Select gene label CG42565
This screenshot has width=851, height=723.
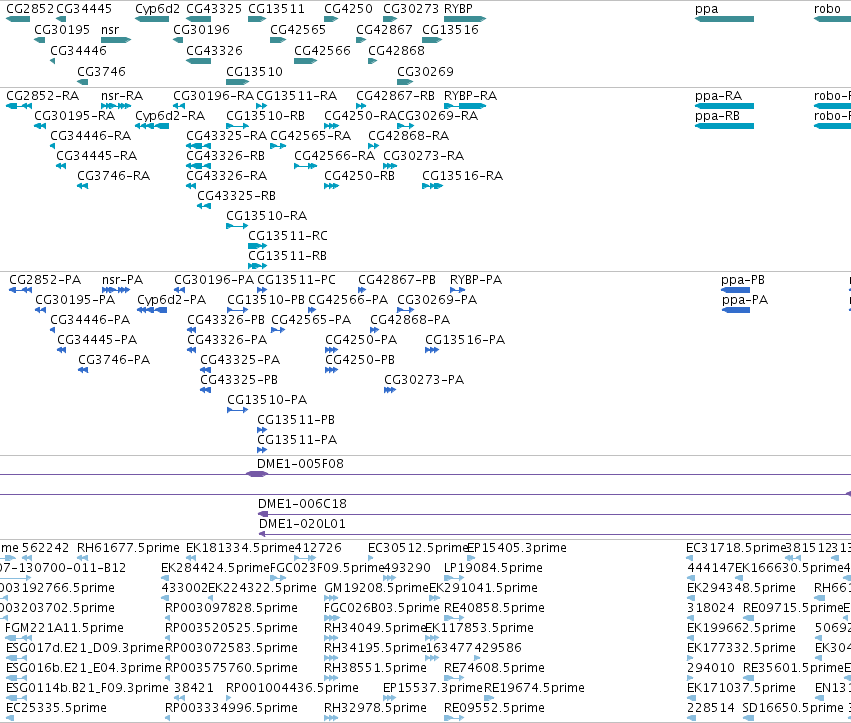[x=298, y=29]
